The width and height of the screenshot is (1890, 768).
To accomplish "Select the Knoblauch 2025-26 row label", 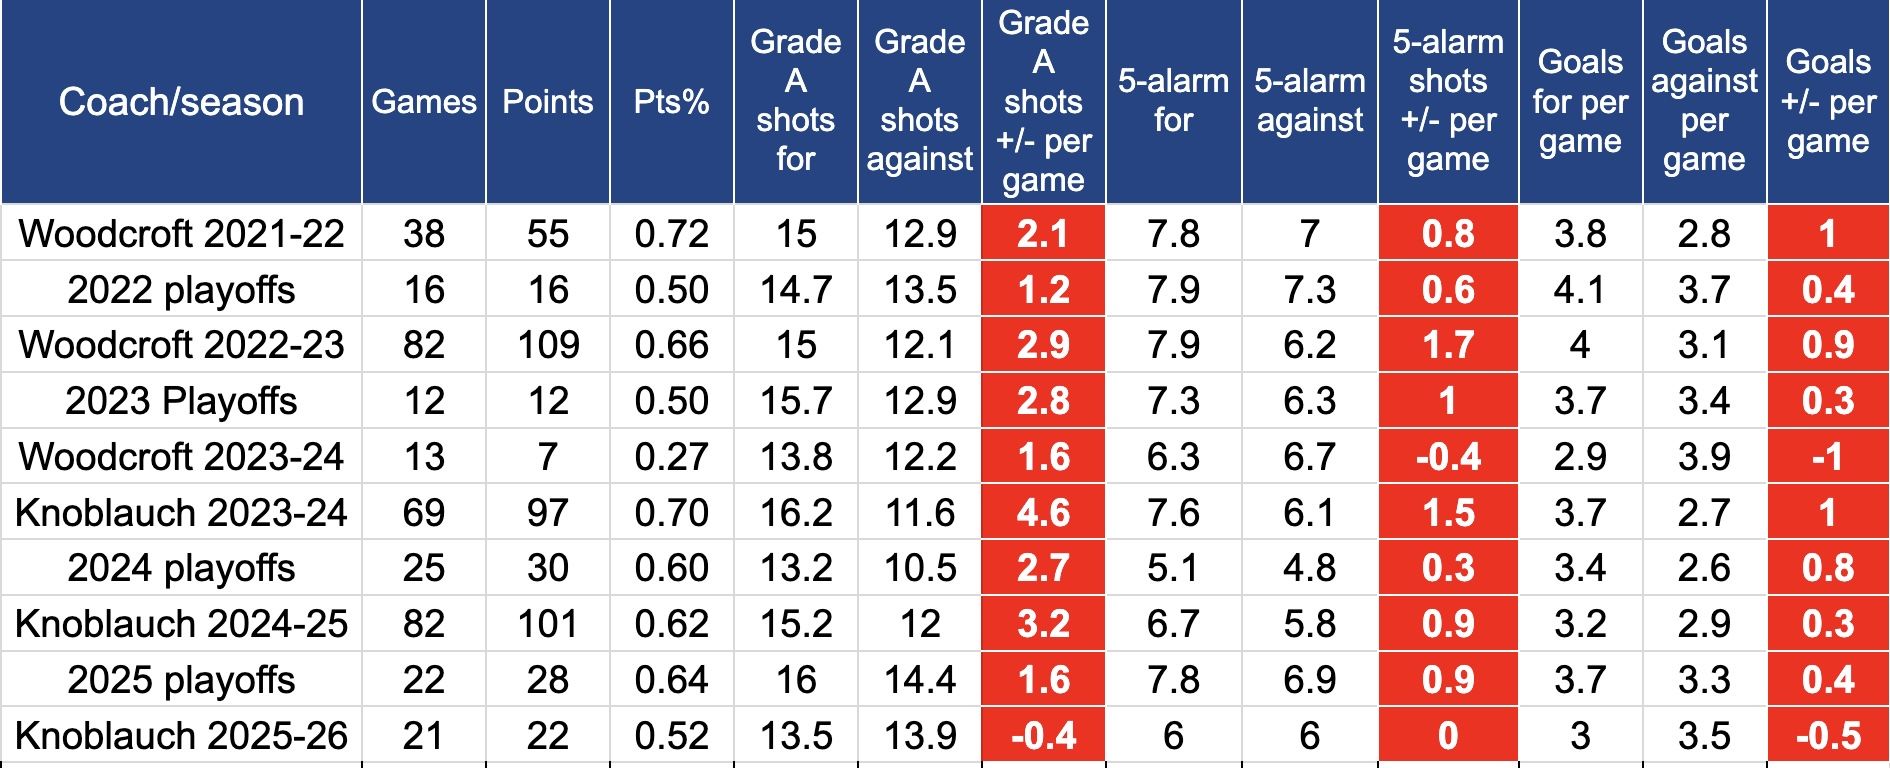I will (181, 736).
